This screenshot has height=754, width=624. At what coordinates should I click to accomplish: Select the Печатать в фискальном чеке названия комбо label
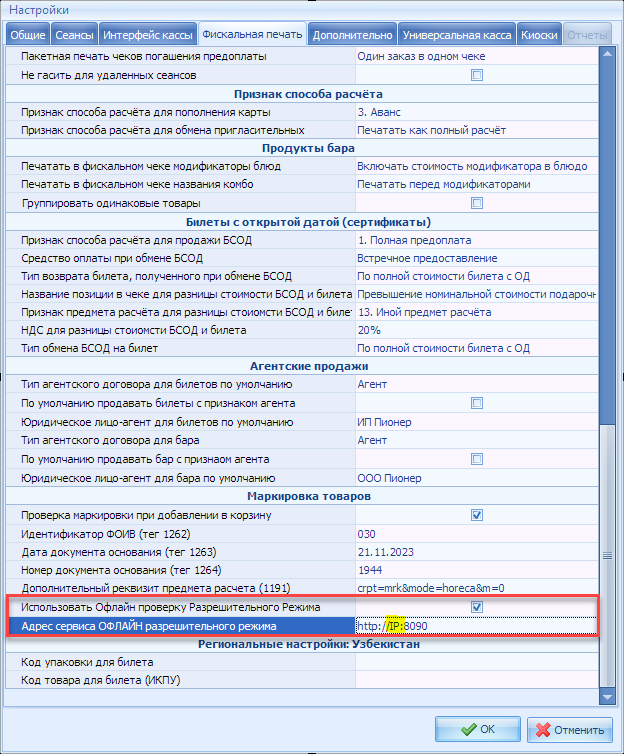point(137,184)
